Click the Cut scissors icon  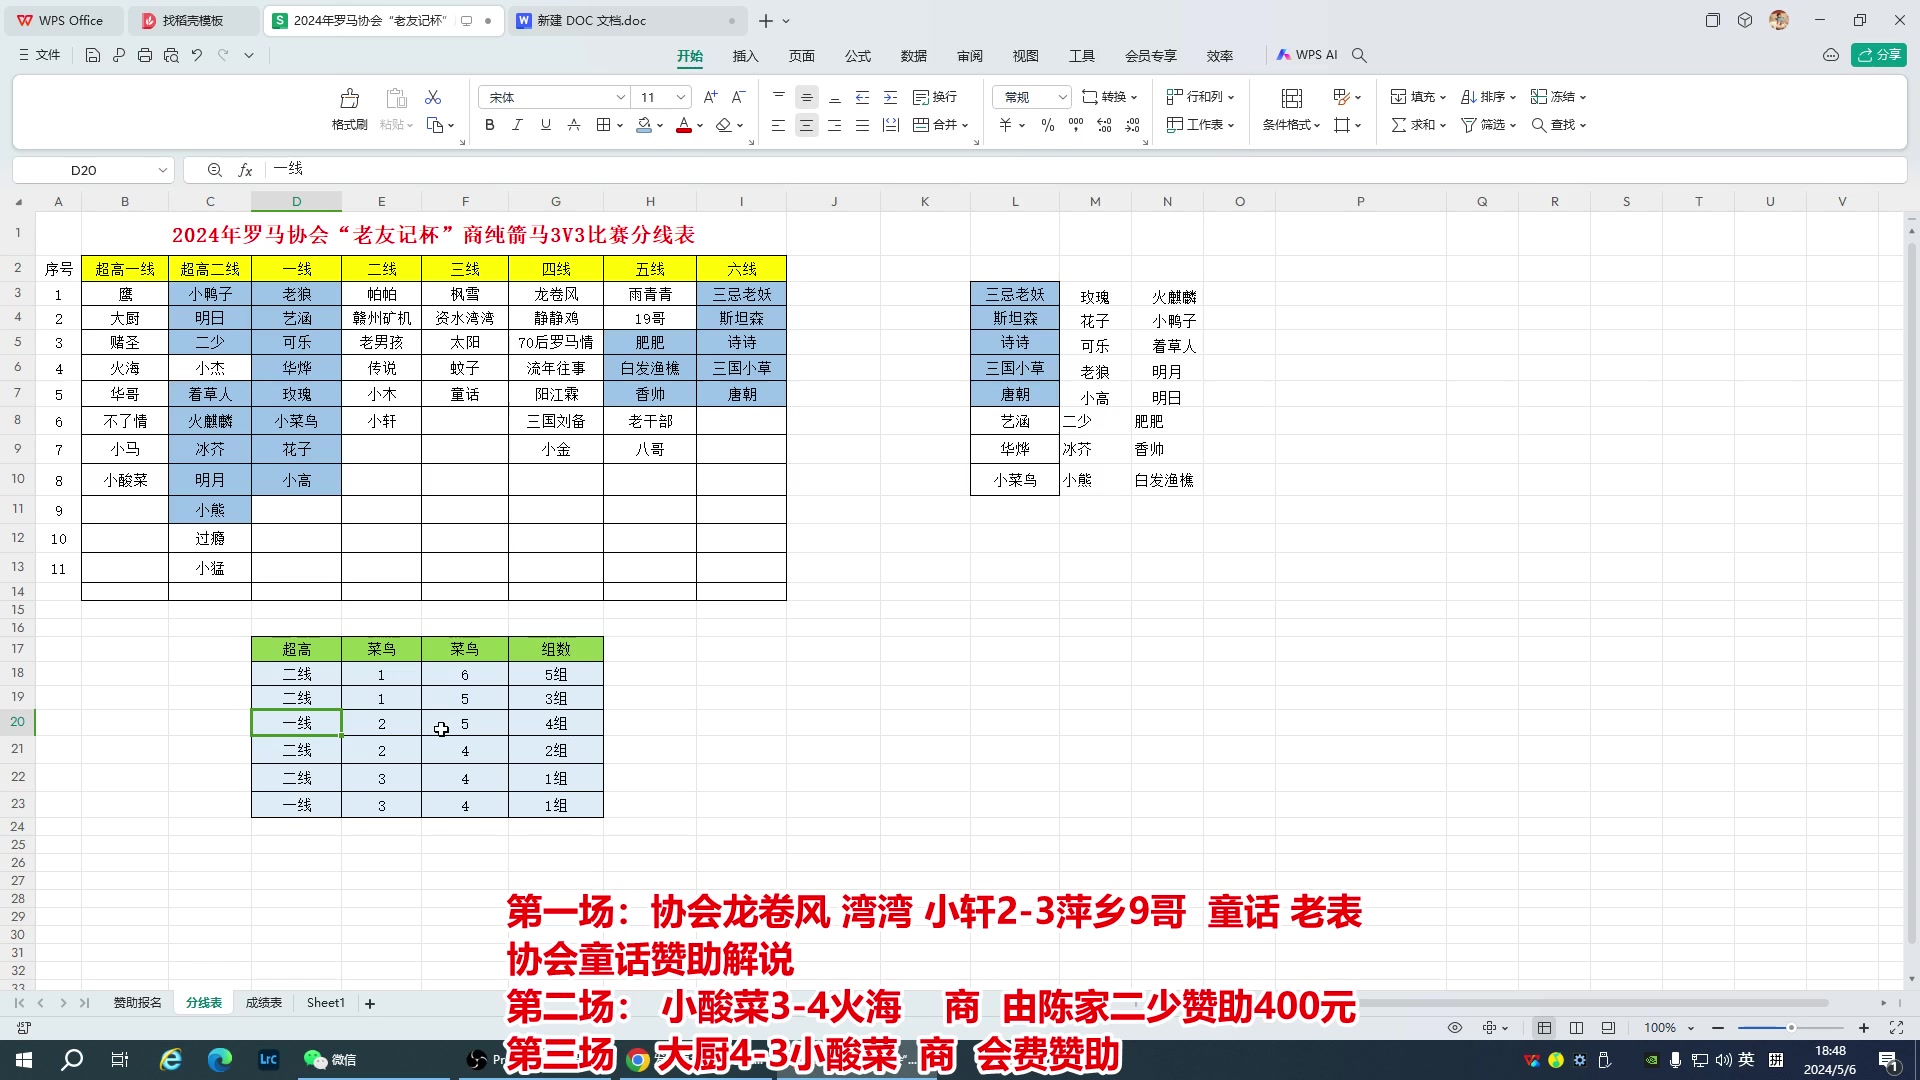433,97
